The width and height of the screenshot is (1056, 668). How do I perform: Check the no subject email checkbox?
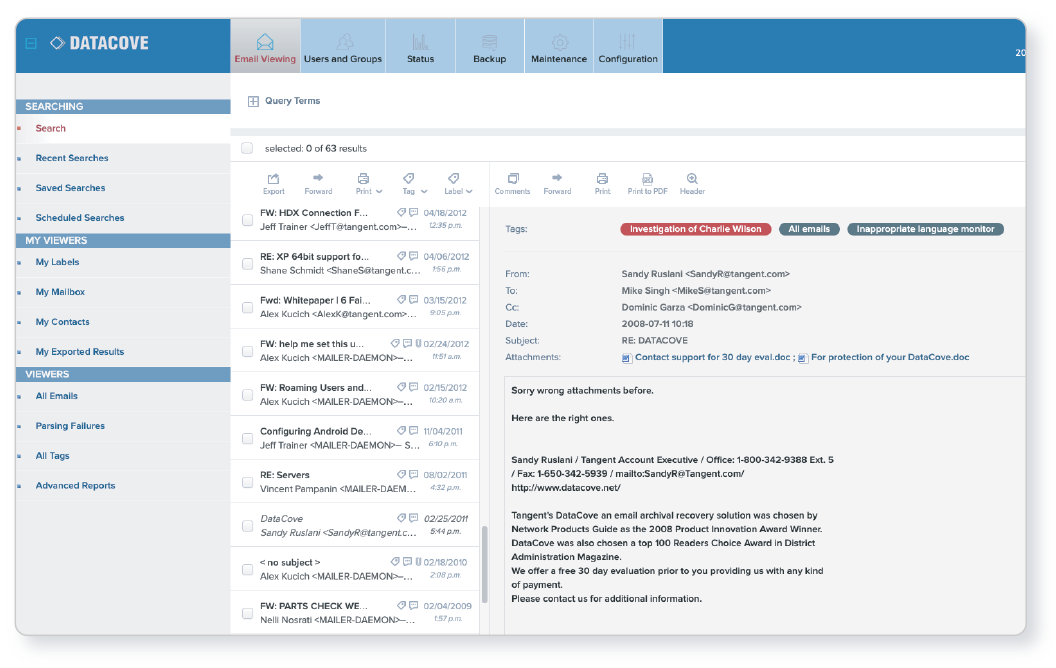point(247,570)
